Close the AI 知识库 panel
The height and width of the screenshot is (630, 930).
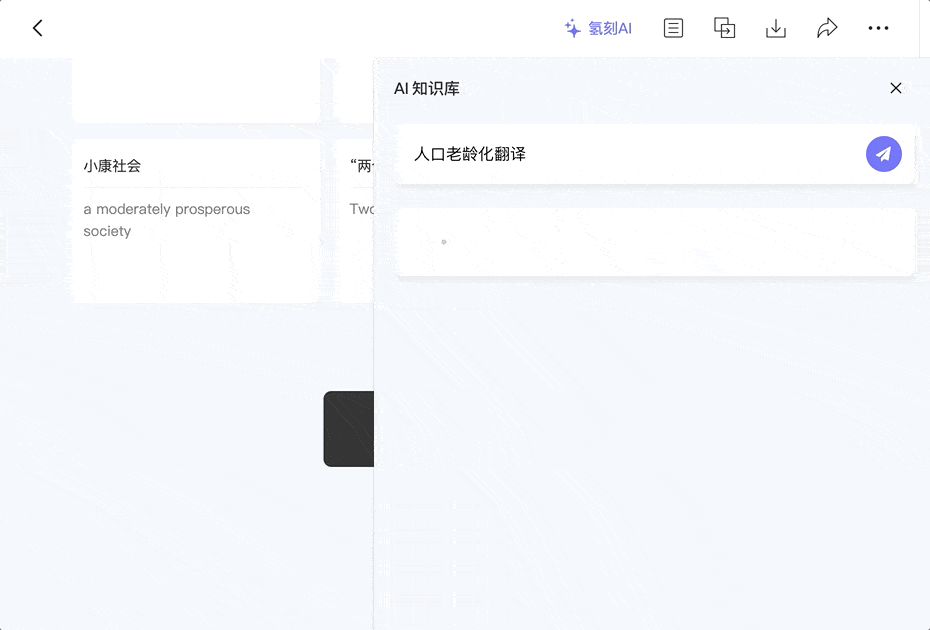896,88
